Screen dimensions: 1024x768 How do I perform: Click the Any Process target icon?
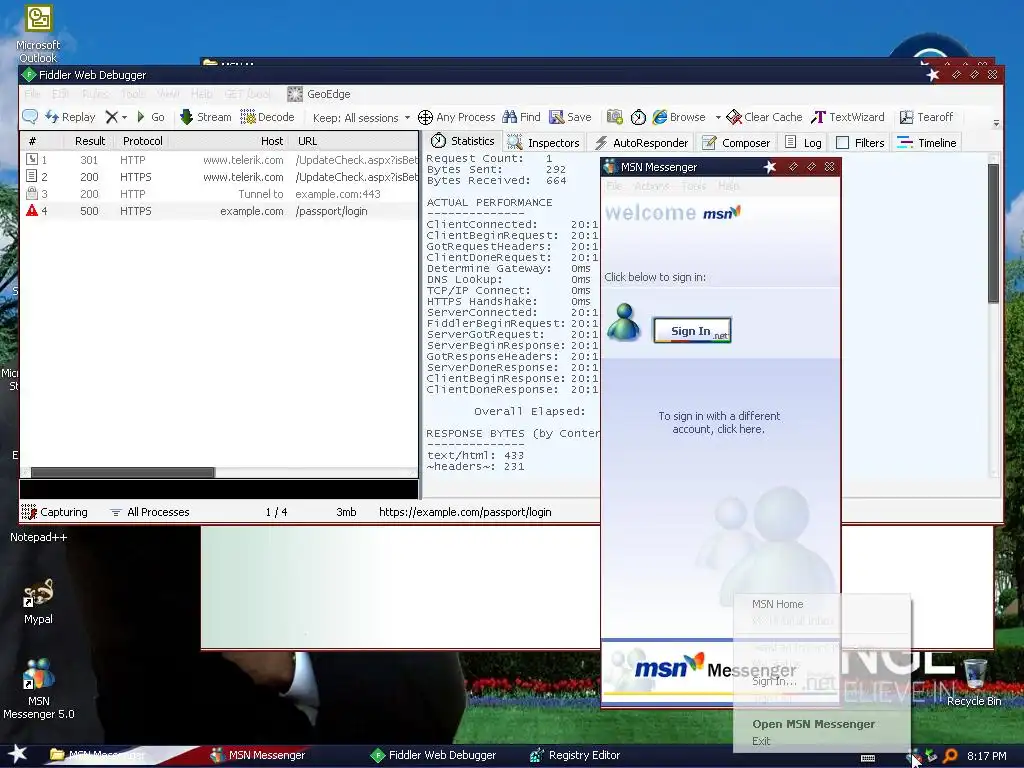point(425,118)
